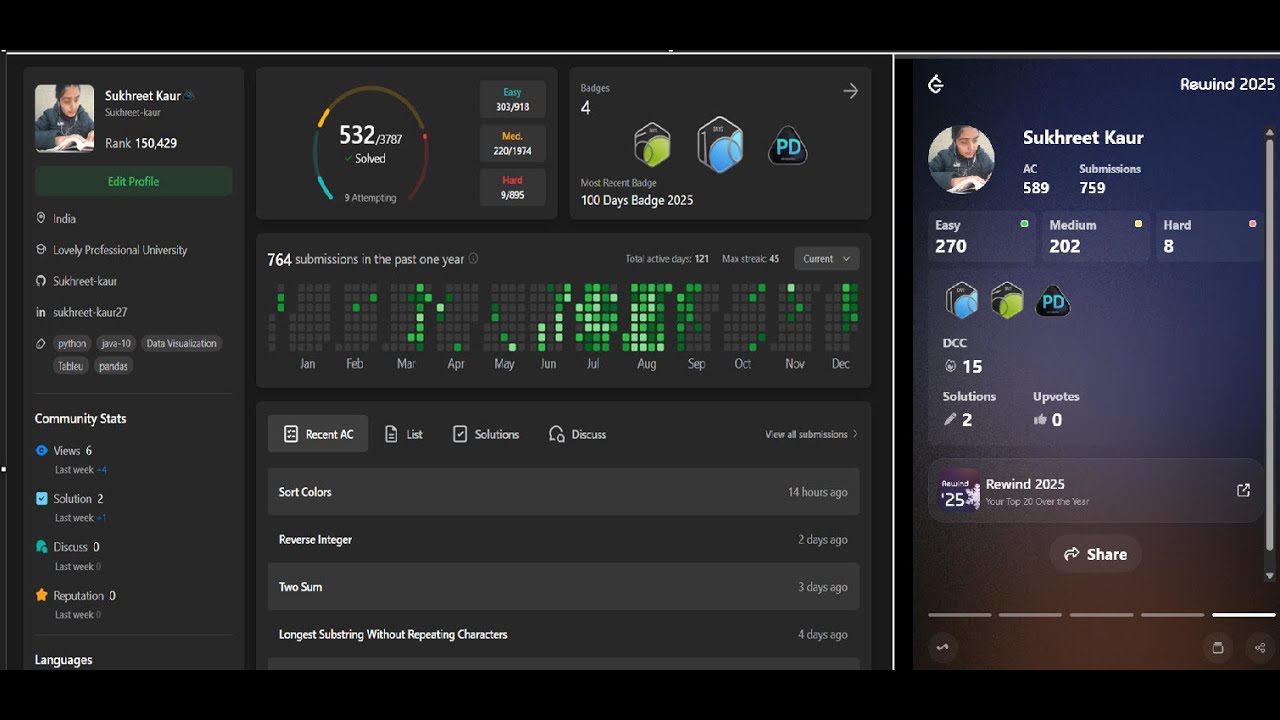This screenshot has height=720, width=1280.
Task: Click the graduation cap icon beside Lovely Professional University
Action: pos(41,250)
